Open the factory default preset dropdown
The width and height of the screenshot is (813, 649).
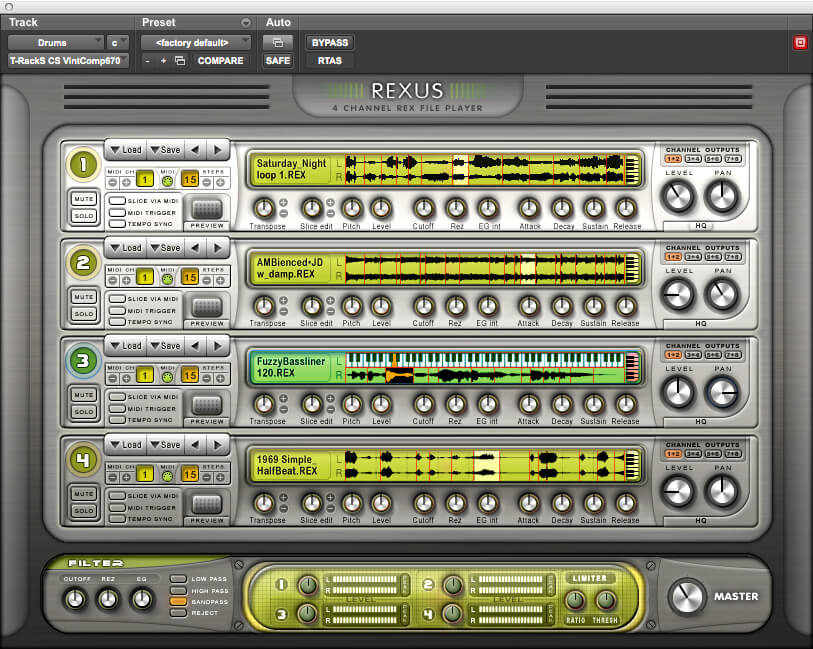(x=196, y=43)
